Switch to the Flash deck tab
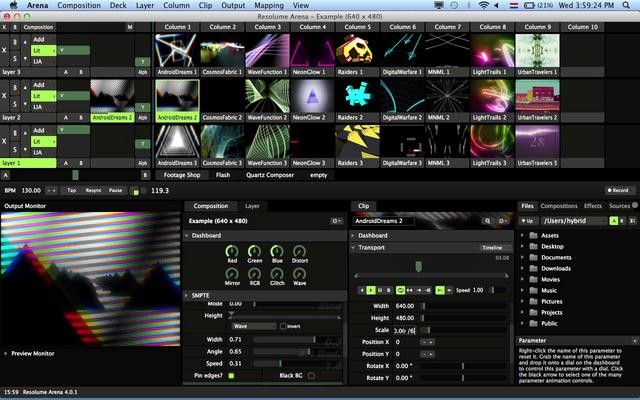640x400 pixels. (223, 175)
